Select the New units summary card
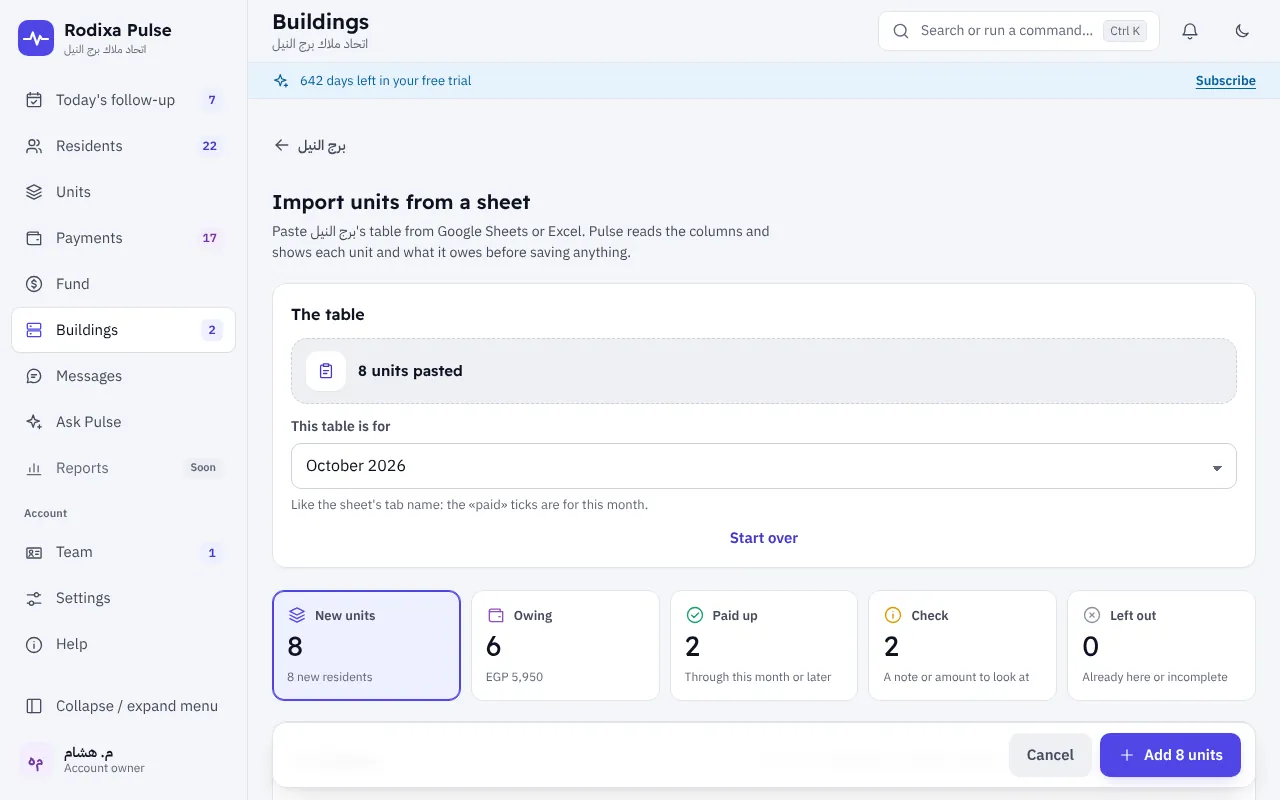The width and height of the screenshot is (1280, 800). pos(366,645)
